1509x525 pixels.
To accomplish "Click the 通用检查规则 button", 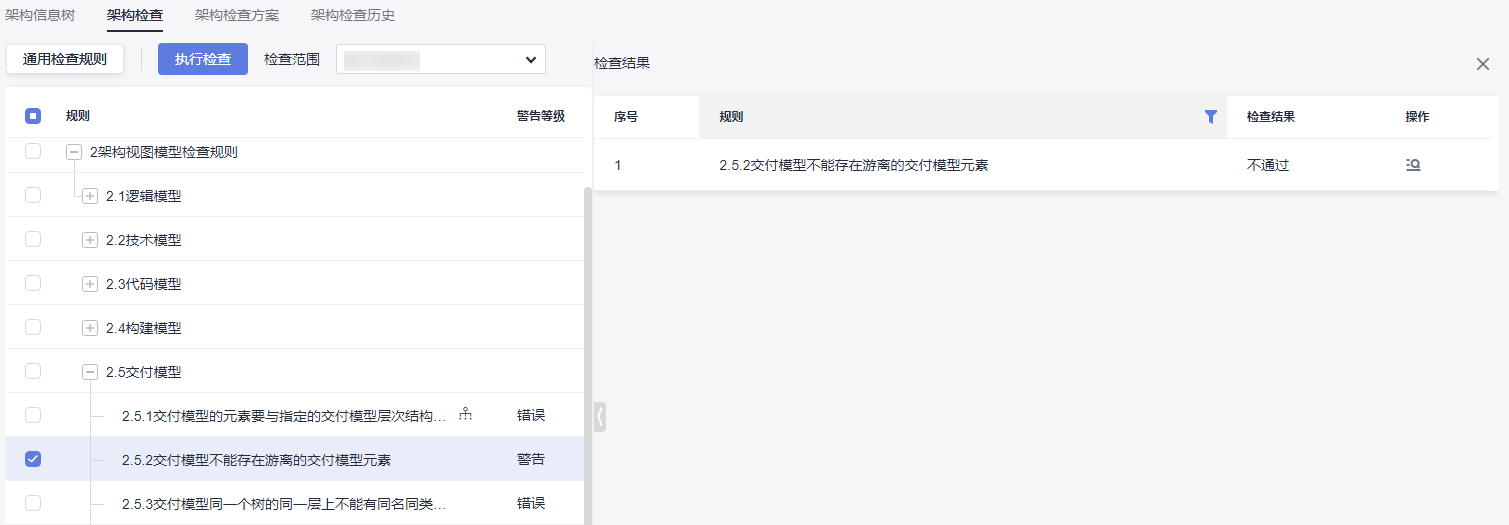I will tap(65, 59).
